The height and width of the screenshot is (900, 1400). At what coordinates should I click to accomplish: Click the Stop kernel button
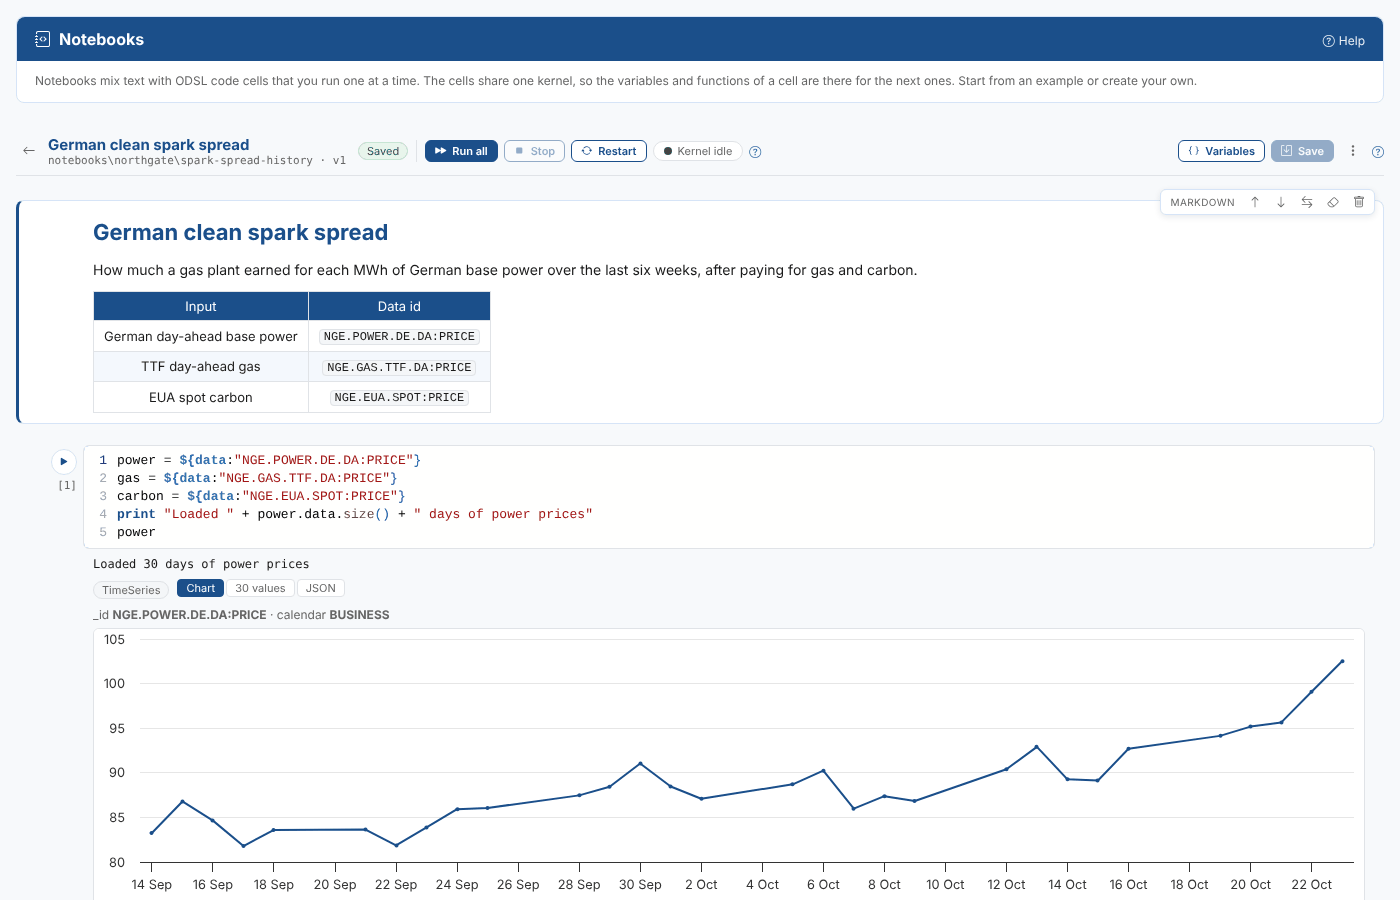[534, 151]
